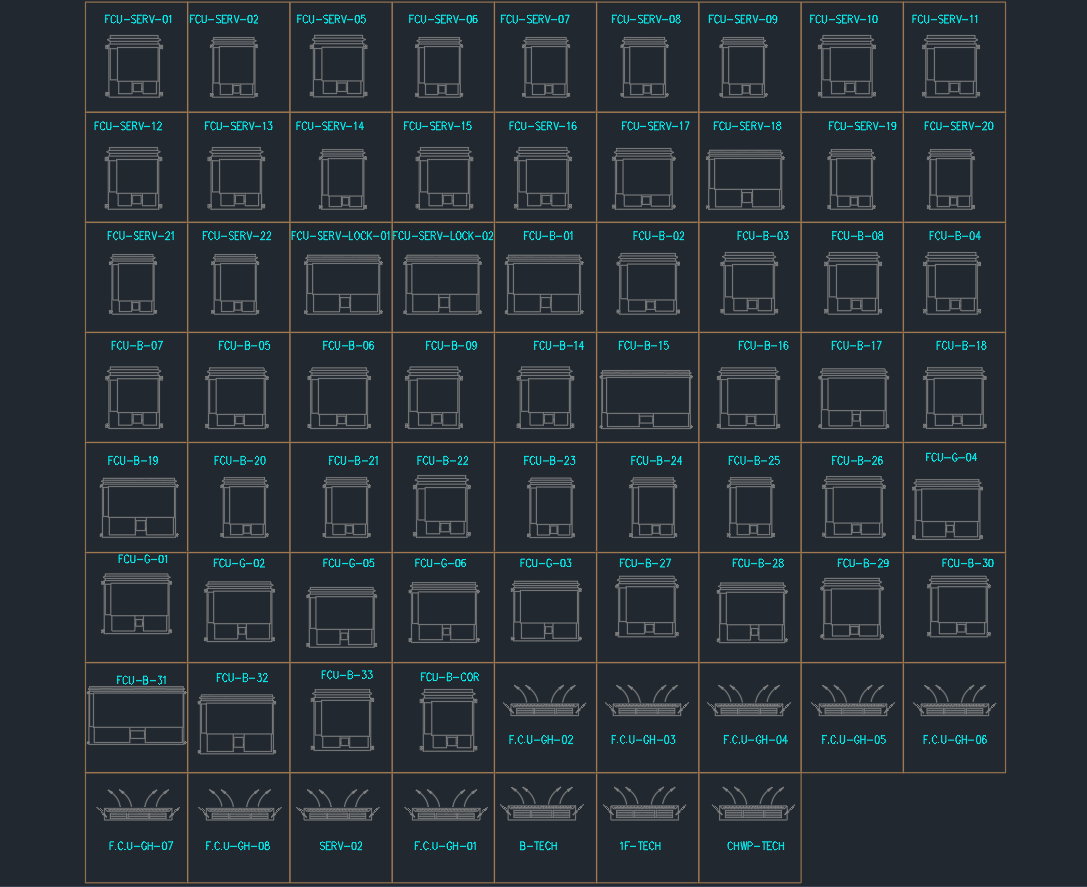
Task: Select the FCU-G-01 unit drawing
Action: [136, 603]
